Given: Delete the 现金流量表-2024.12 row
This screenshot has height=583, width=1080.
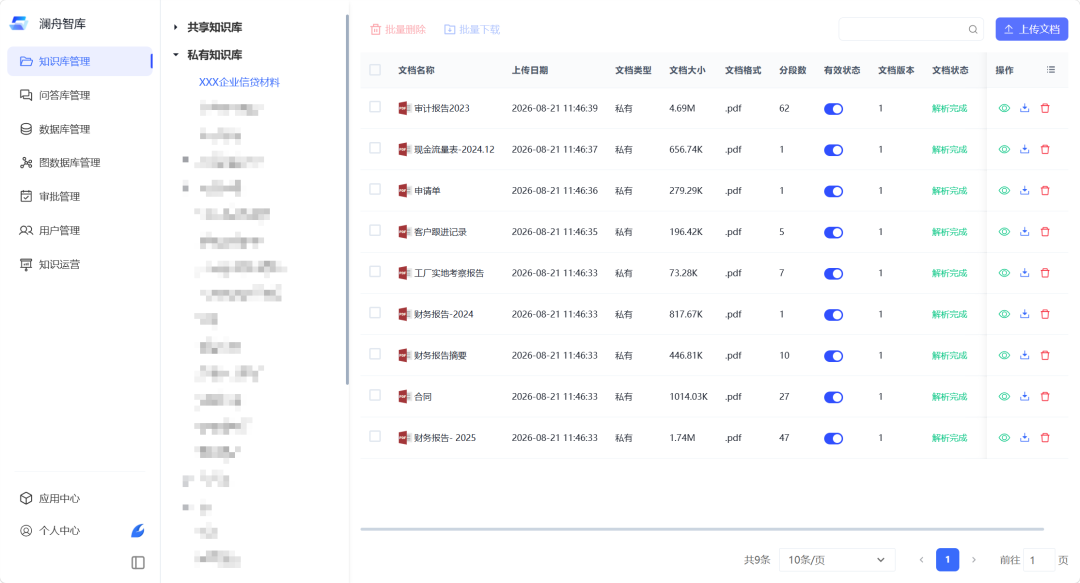Looking at the screenshot, I should tap(1045, 150).
